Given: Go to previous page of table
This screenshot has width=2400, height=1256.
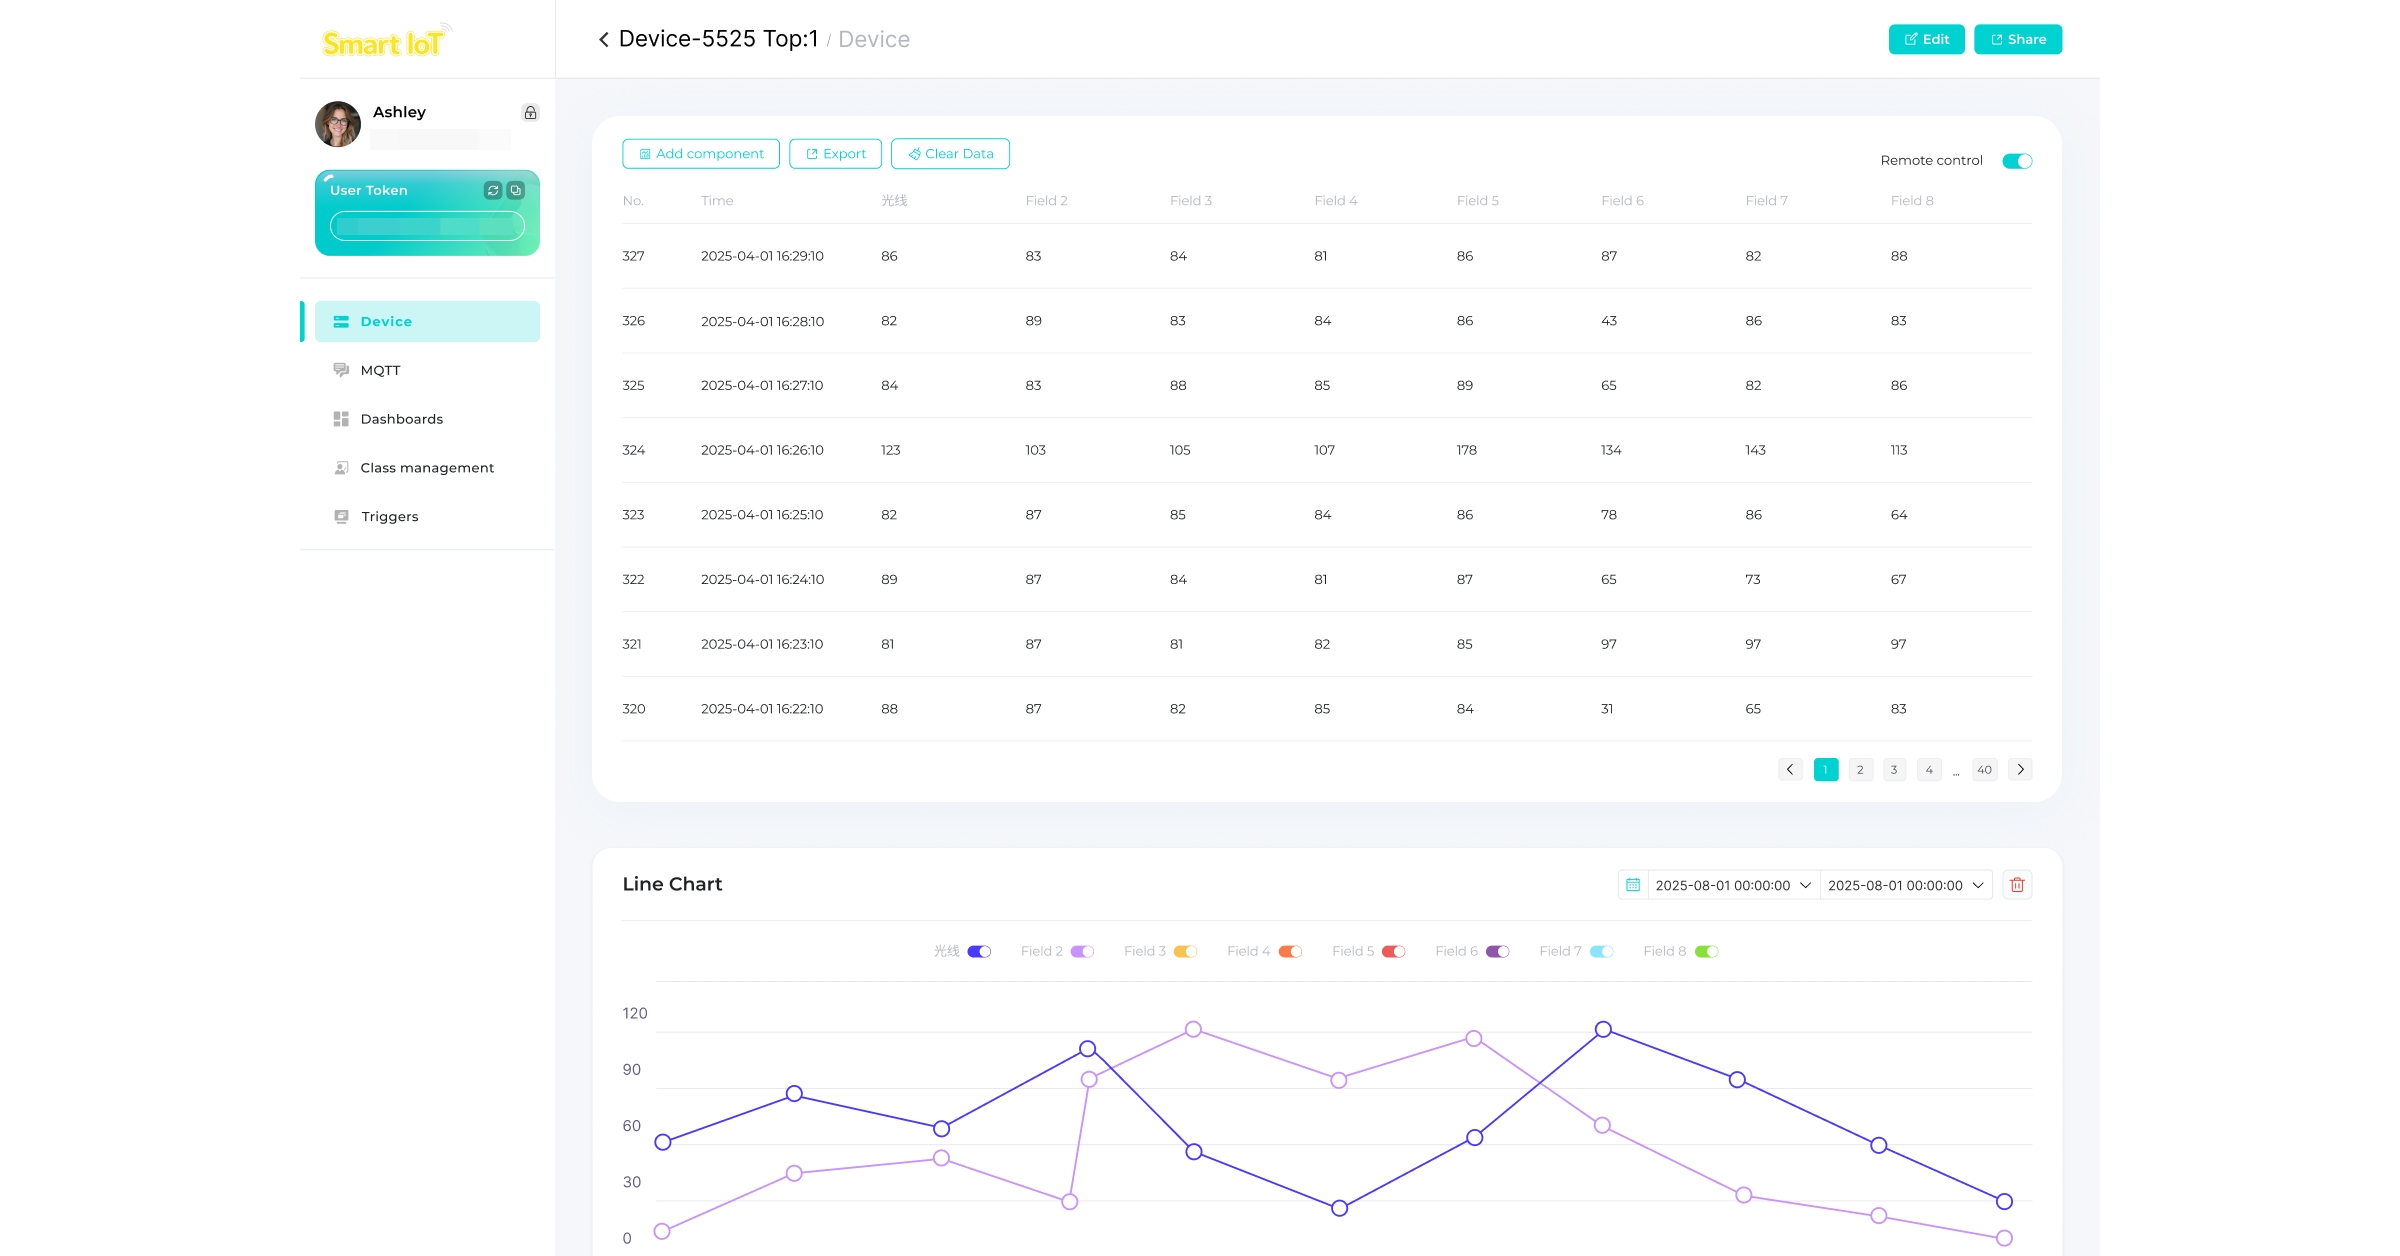Looking at the screenshot, I should click(1789, 769).
